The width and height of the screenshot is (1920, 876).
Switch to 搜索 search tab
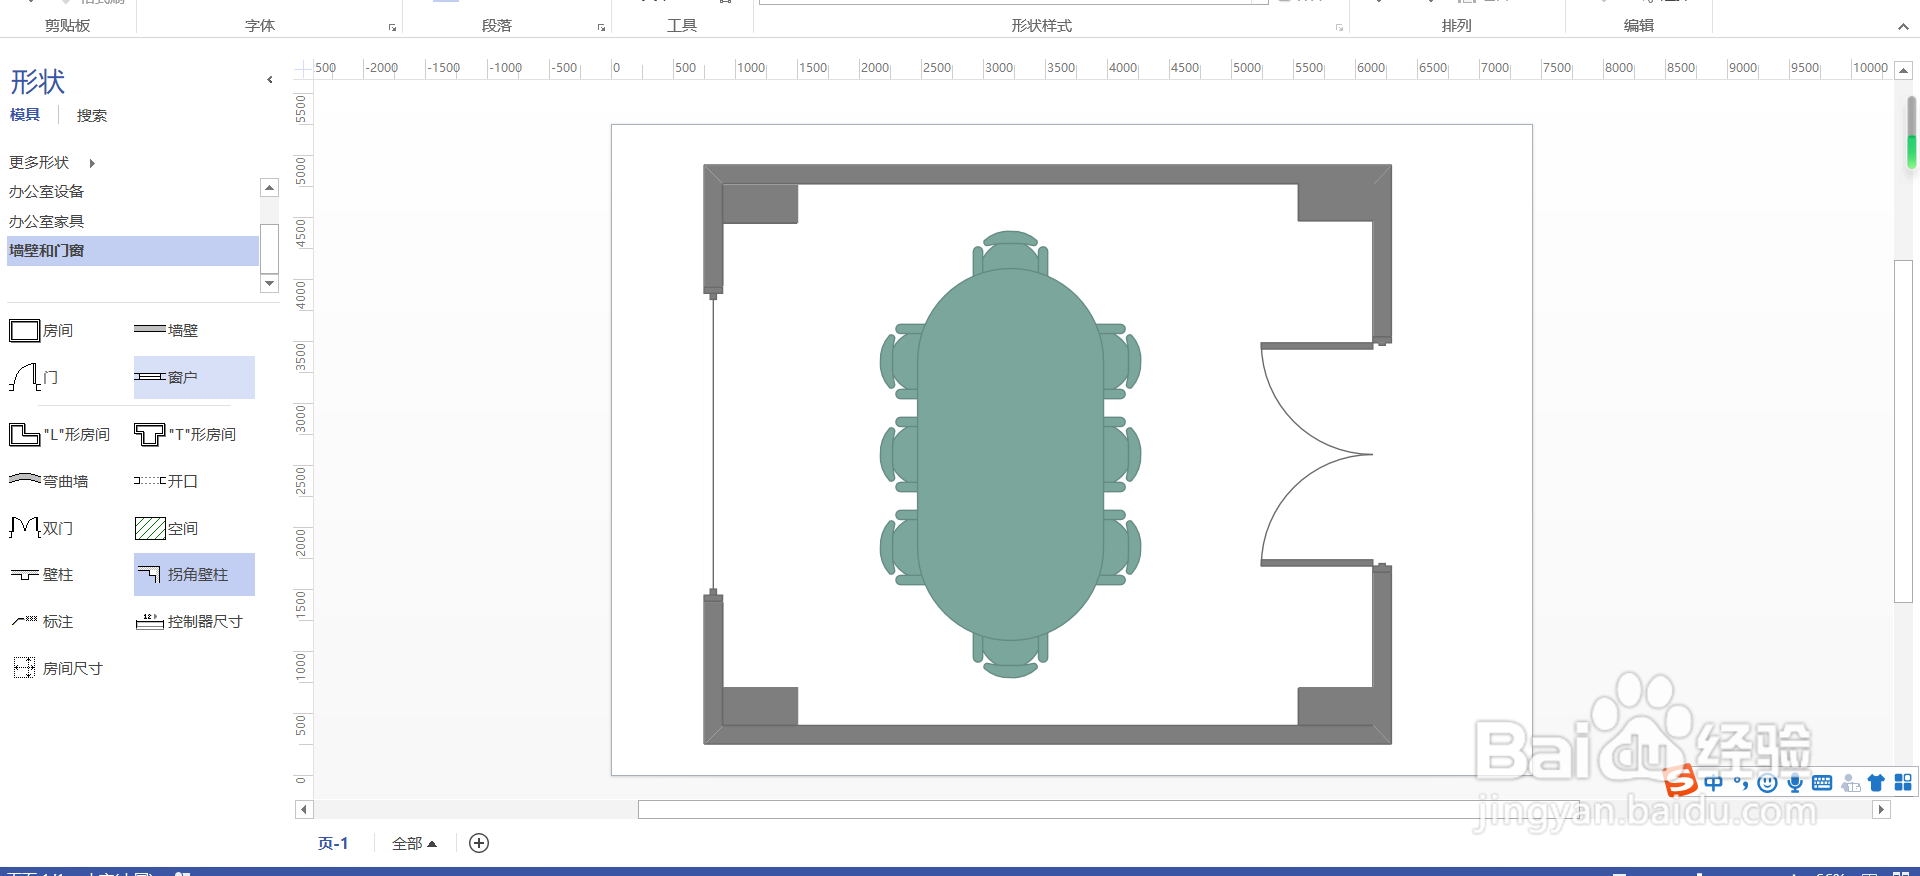[92, 116]
